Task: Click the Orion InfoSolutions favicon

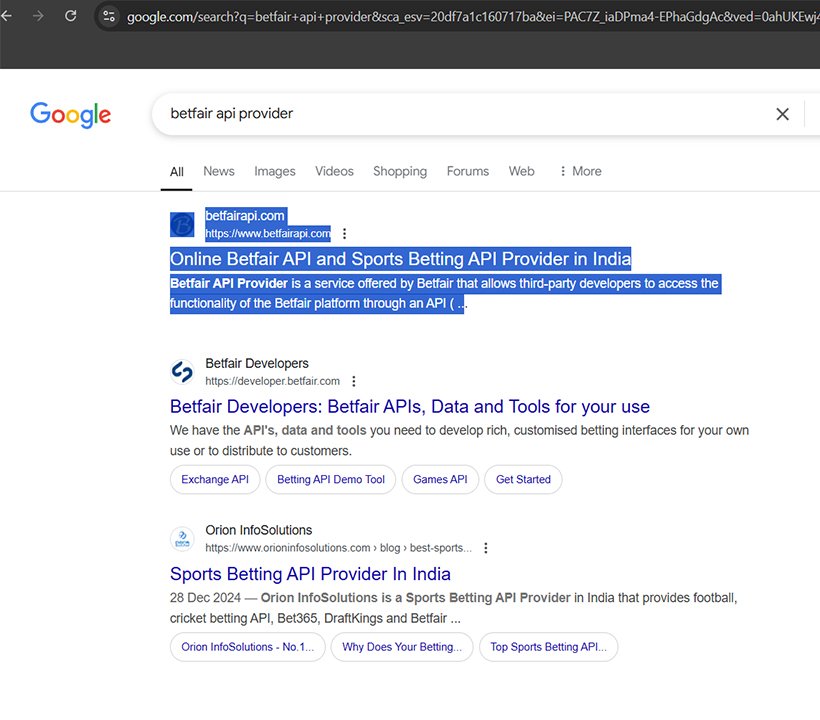Action: 182,539
